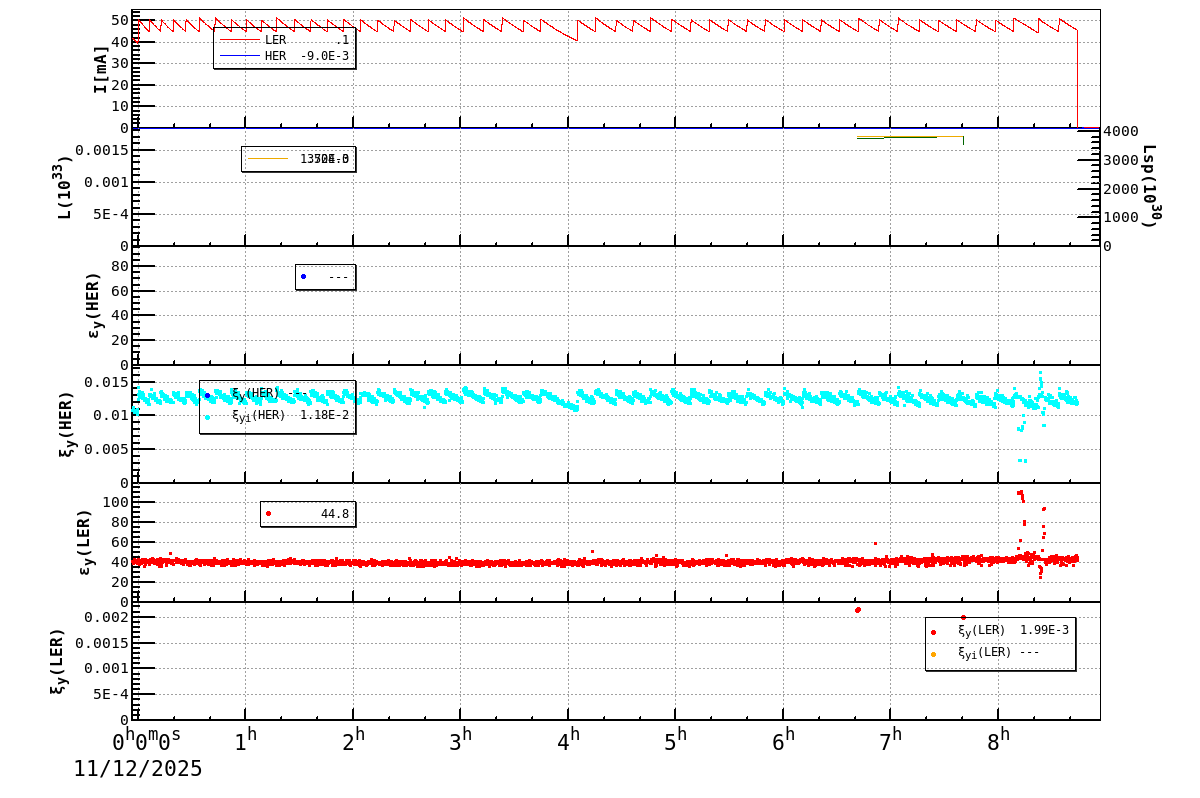Click the 0.0015 tick on luminosity axis
This screenshot has width=1200, height=798.
(104, 150)
